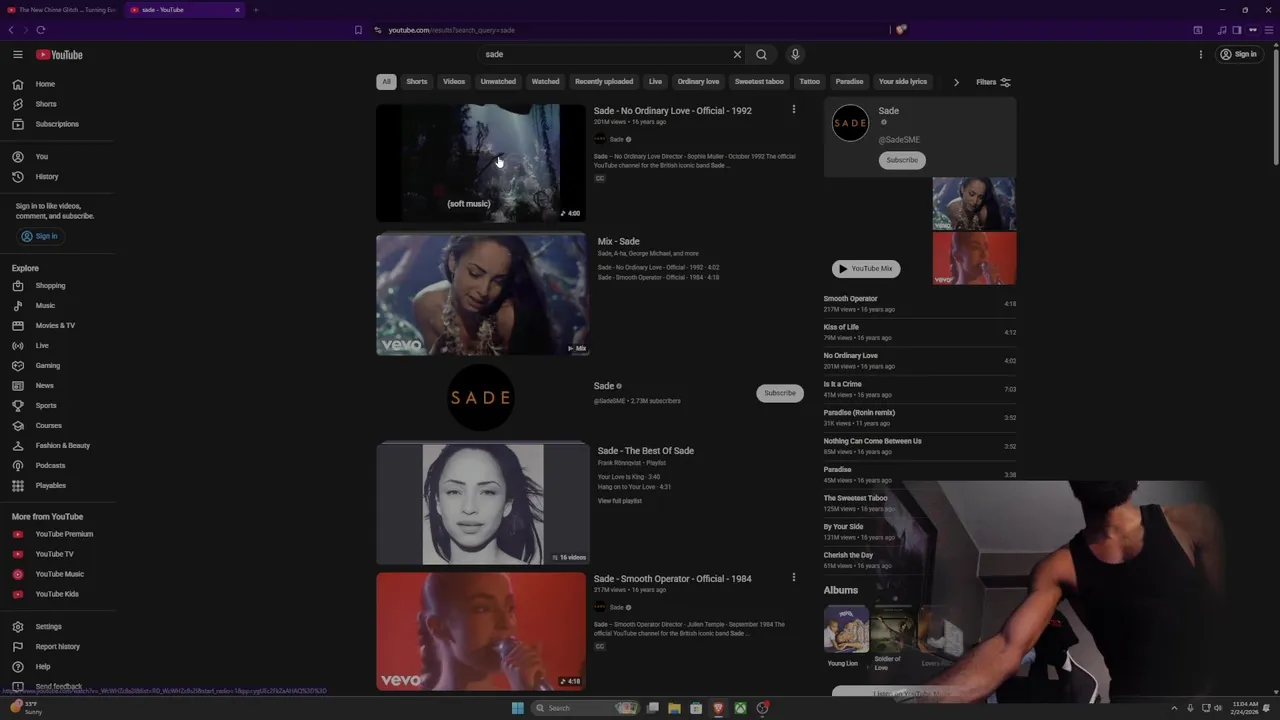Play Is It a Crime from track list
This screenshot has height=720, width=1280.
coord(919,389)
